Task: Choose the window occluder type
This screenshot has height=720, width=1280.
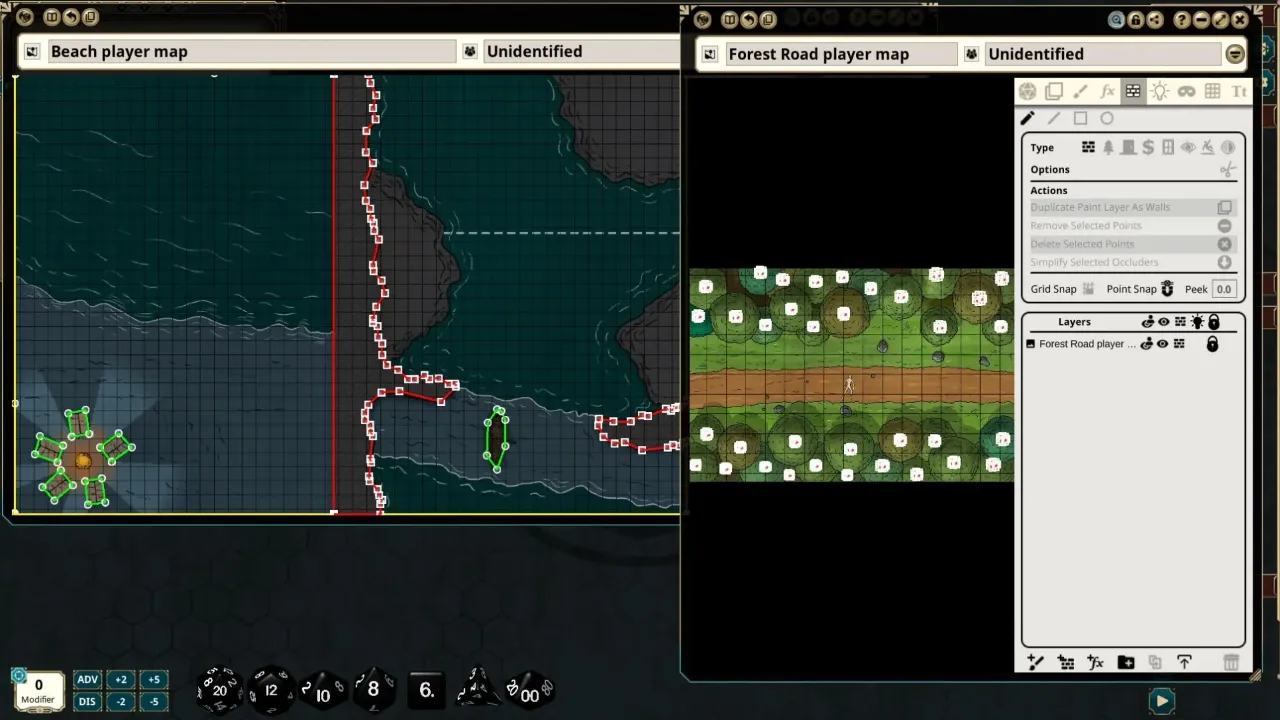Action: point(1168,147)
